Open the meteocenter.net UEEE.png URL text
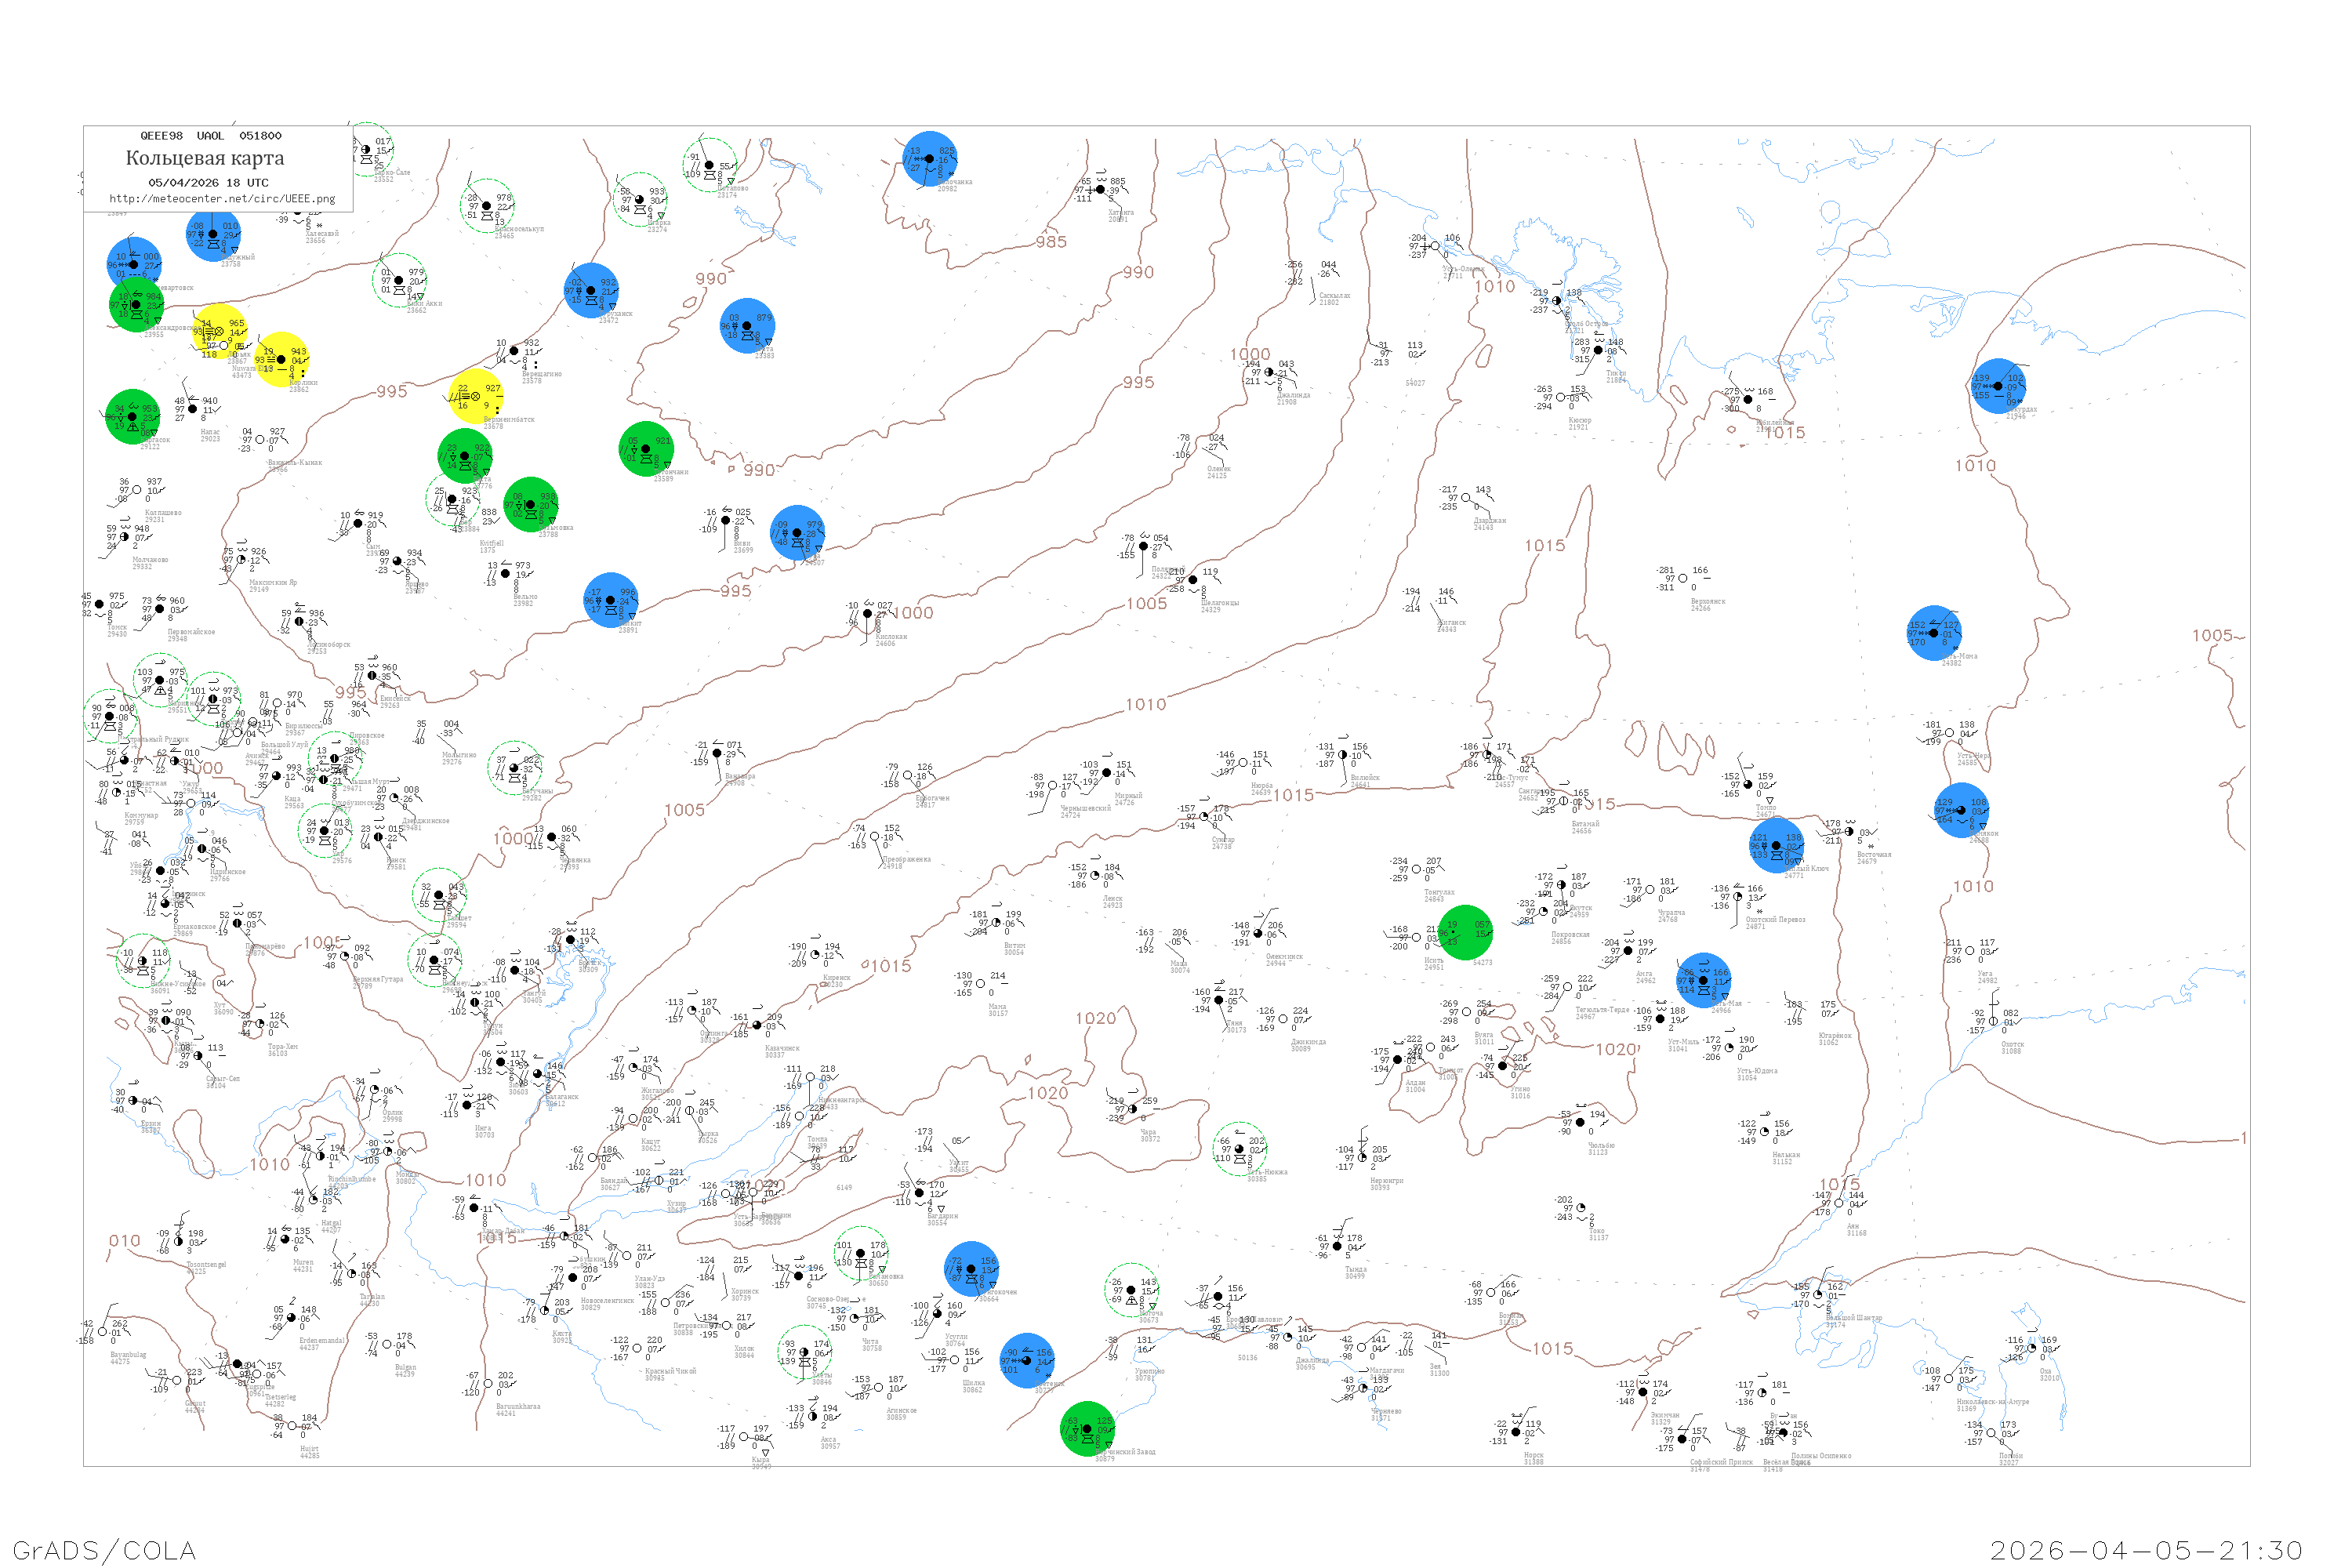This screenshot has height=1568, width=2352. 222,198
